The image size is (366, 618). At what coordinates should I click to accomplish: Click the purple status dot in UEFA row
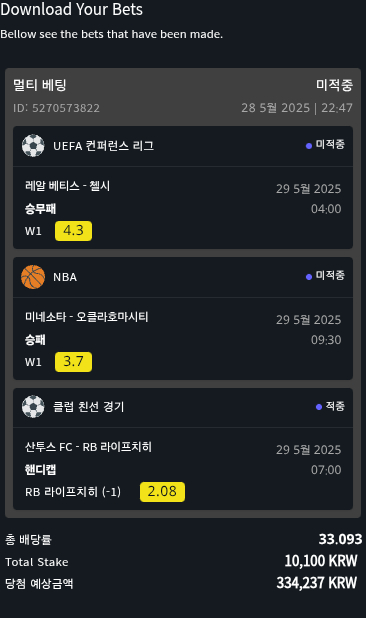coord(309,146)
